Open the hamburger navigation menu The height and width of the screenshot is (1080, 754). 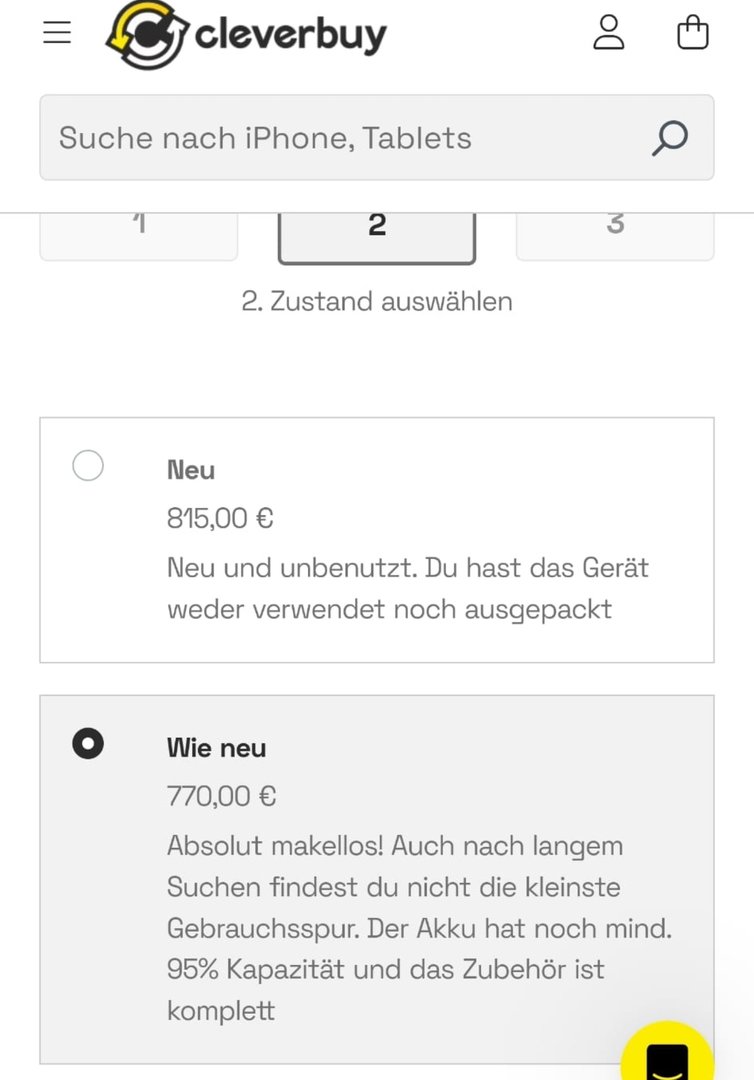pyautogui.click(x=57, y=33)
